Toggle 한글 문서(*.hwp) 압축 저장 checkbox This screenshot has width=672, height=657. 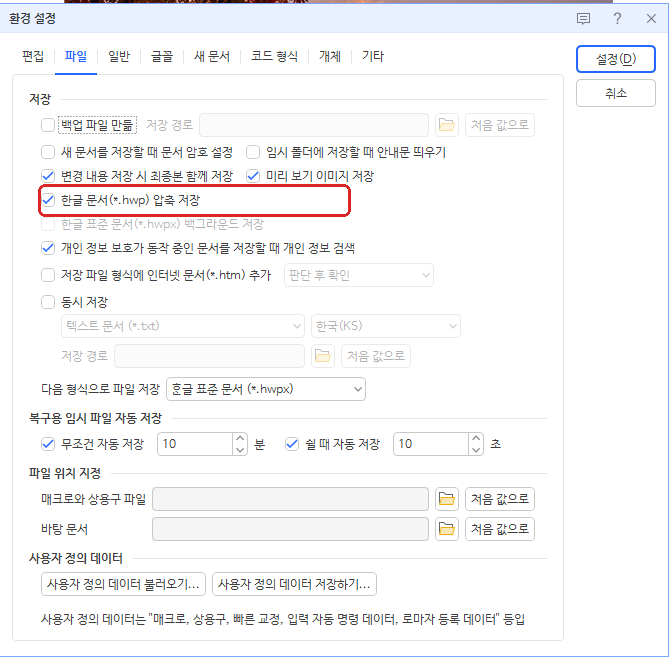48,200
